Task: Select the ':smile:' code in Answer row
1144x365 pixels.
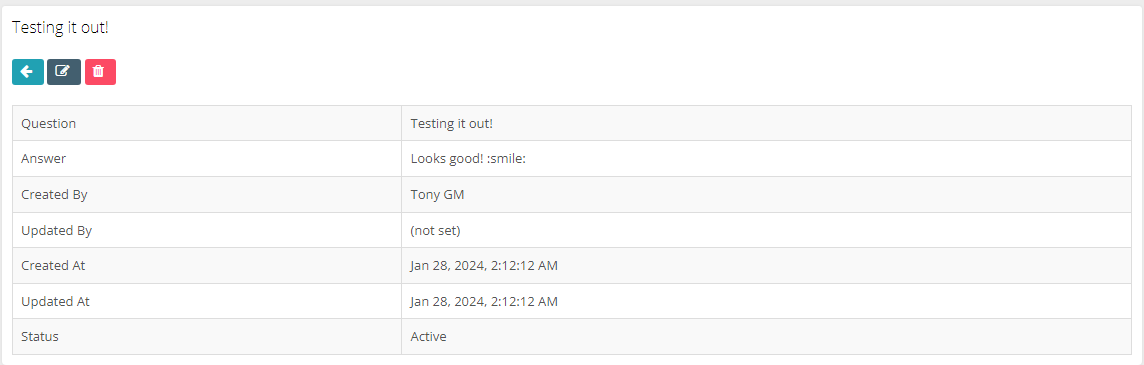Action: click(x=506, y=158)
